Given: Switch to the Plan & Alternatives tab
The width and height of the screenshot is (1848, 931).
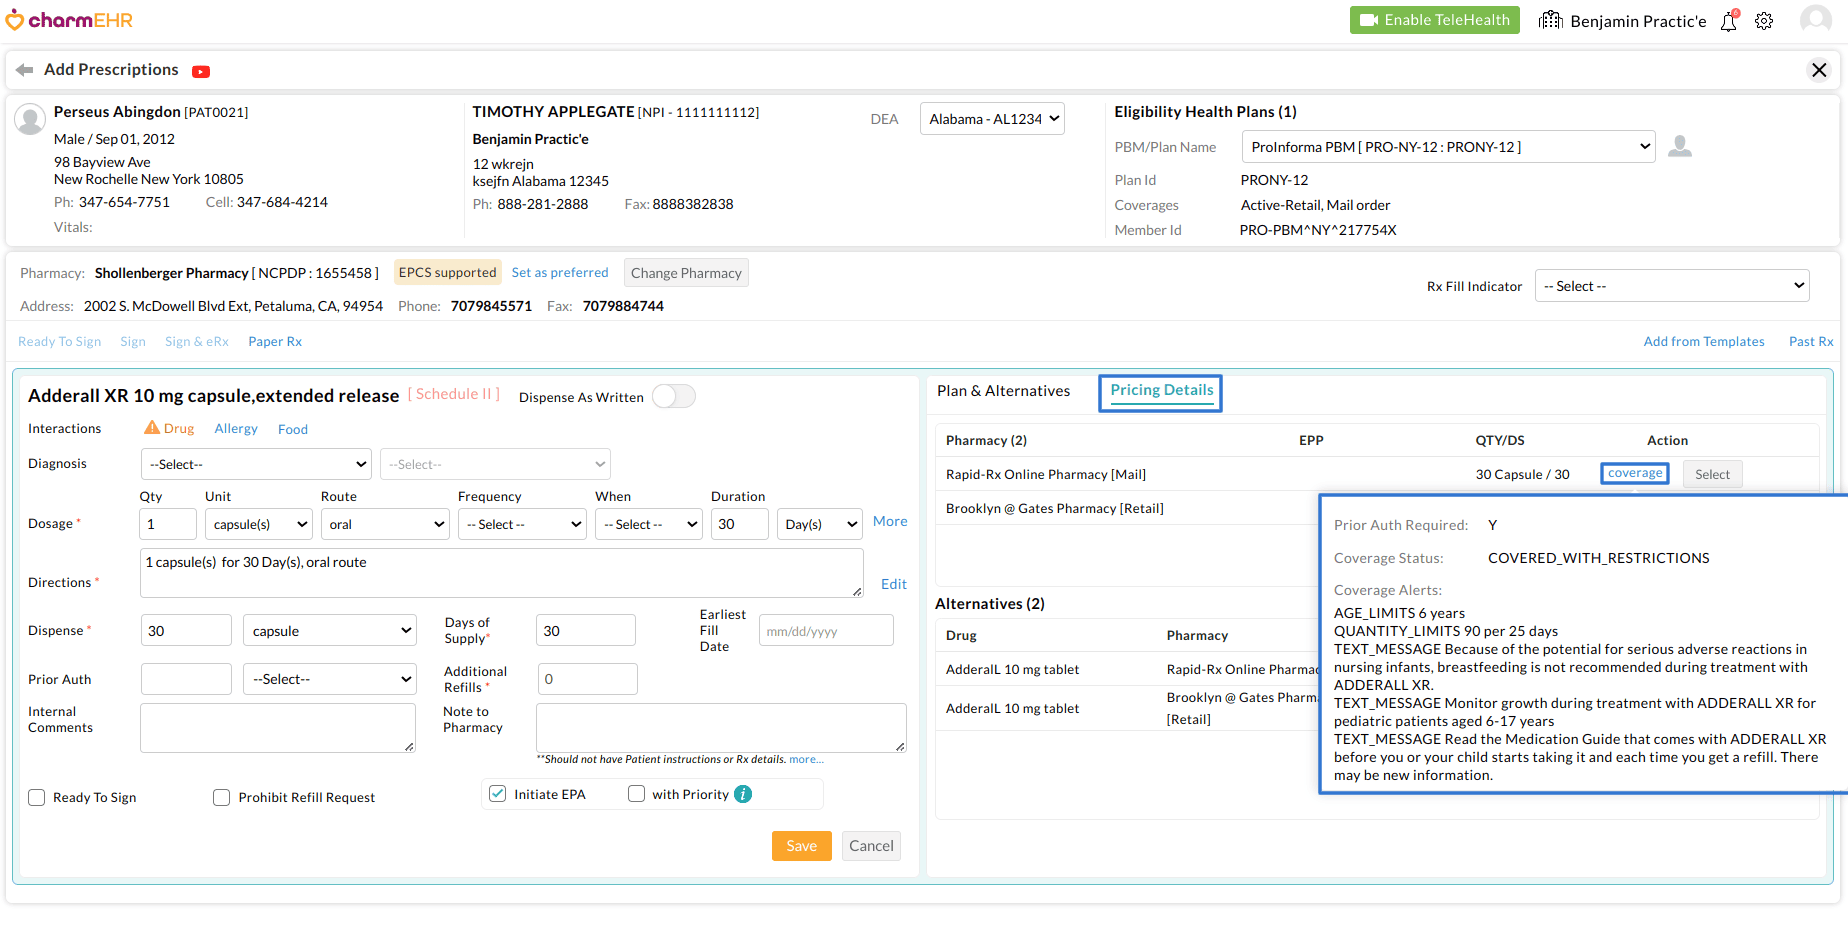Looking at the screenshot, I should click(1003, 391).
